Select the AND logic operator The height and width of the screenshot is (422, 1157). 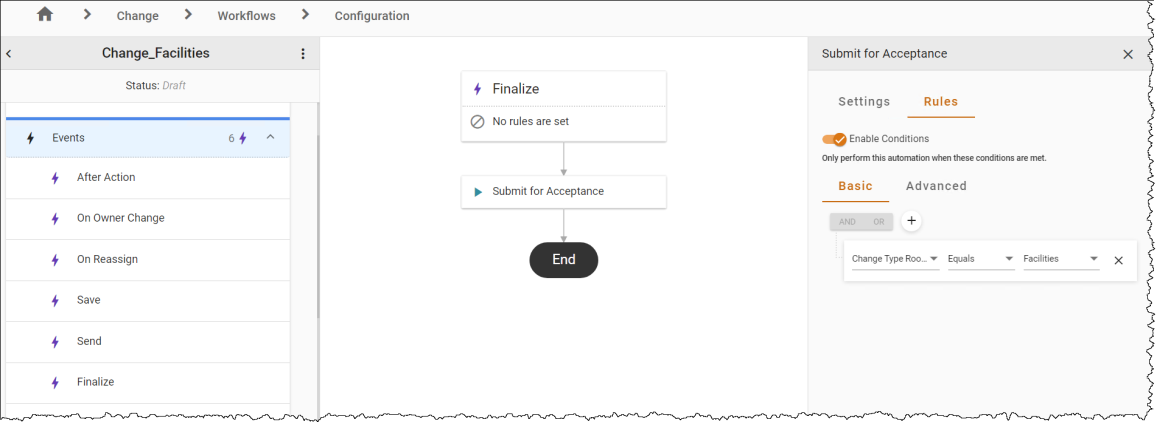click(847, 221)
